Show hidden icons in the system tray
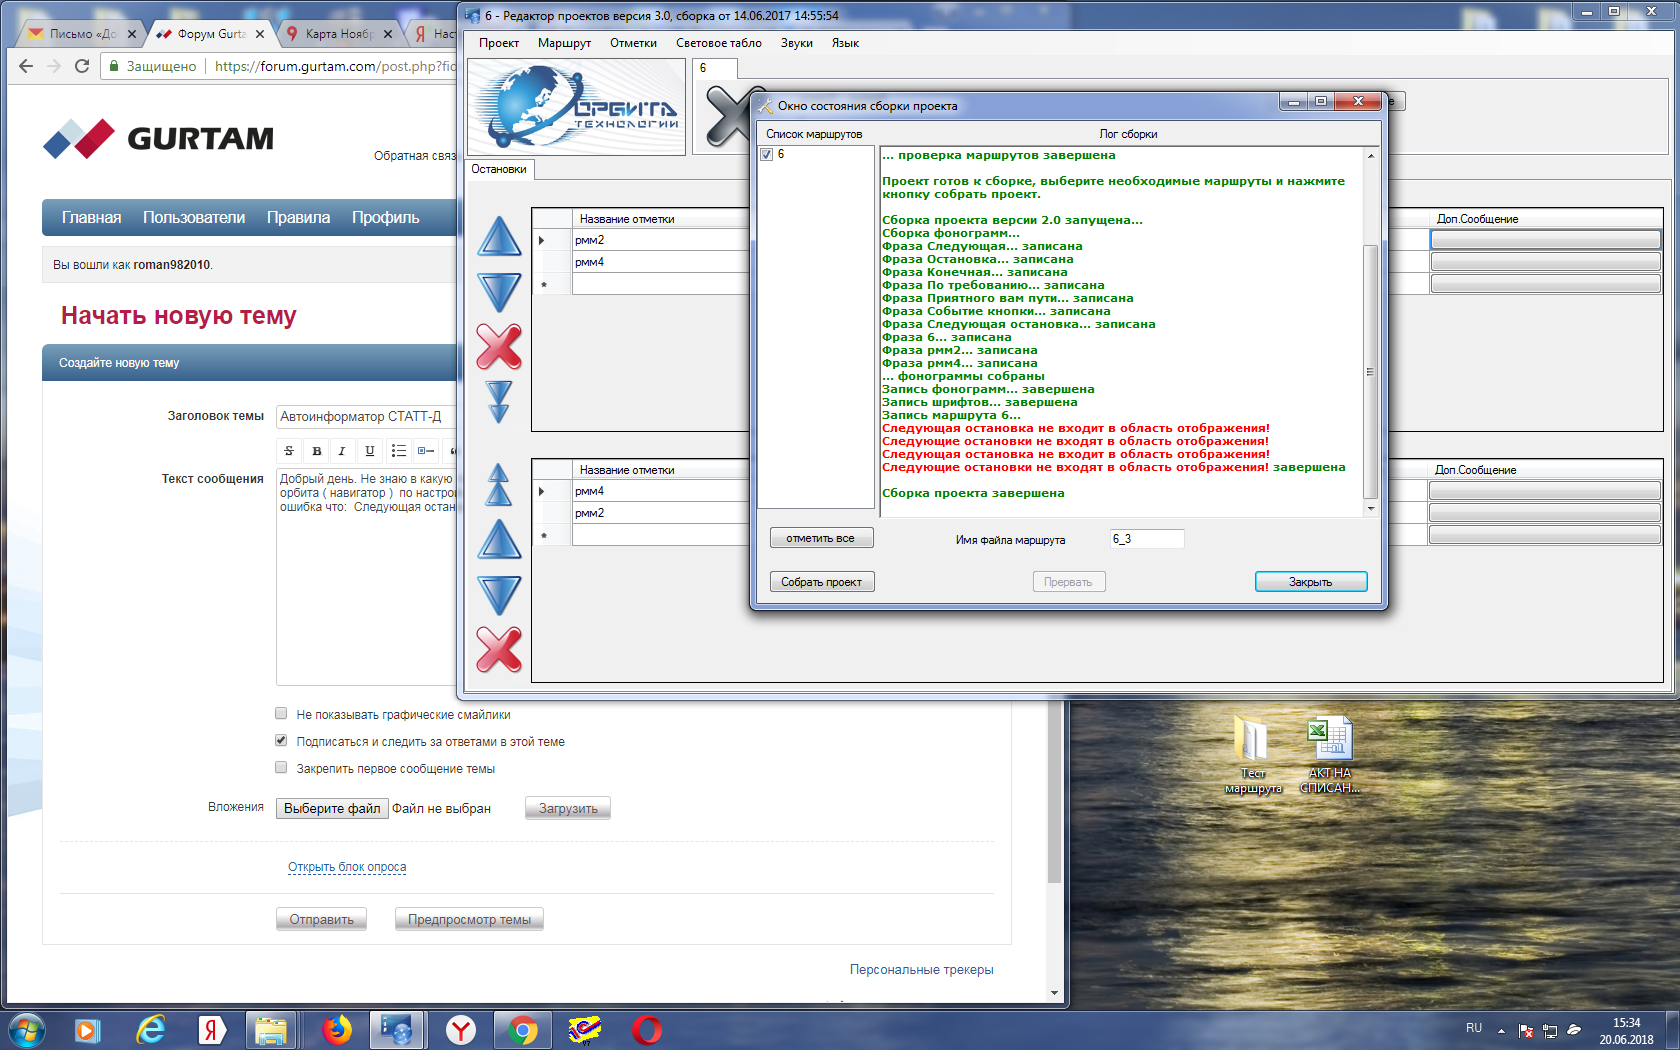Viewport: 1680px width, 1050px height. click(1501, 1030)
